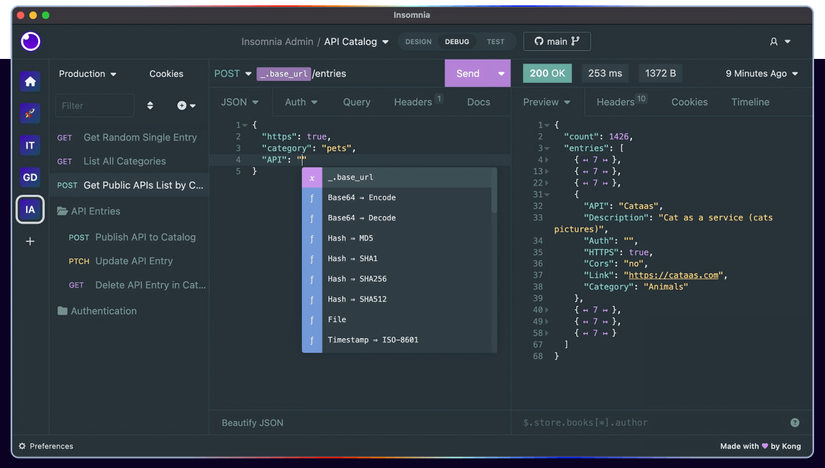Click the Insomnia logo icon
The height and width of the screenshot is (468, 825).
(31, 41)
